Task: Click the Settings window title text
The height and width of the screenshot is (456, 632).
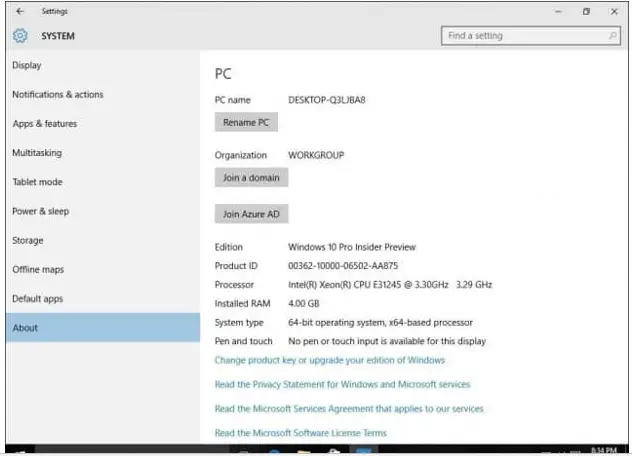Action: 54,11
